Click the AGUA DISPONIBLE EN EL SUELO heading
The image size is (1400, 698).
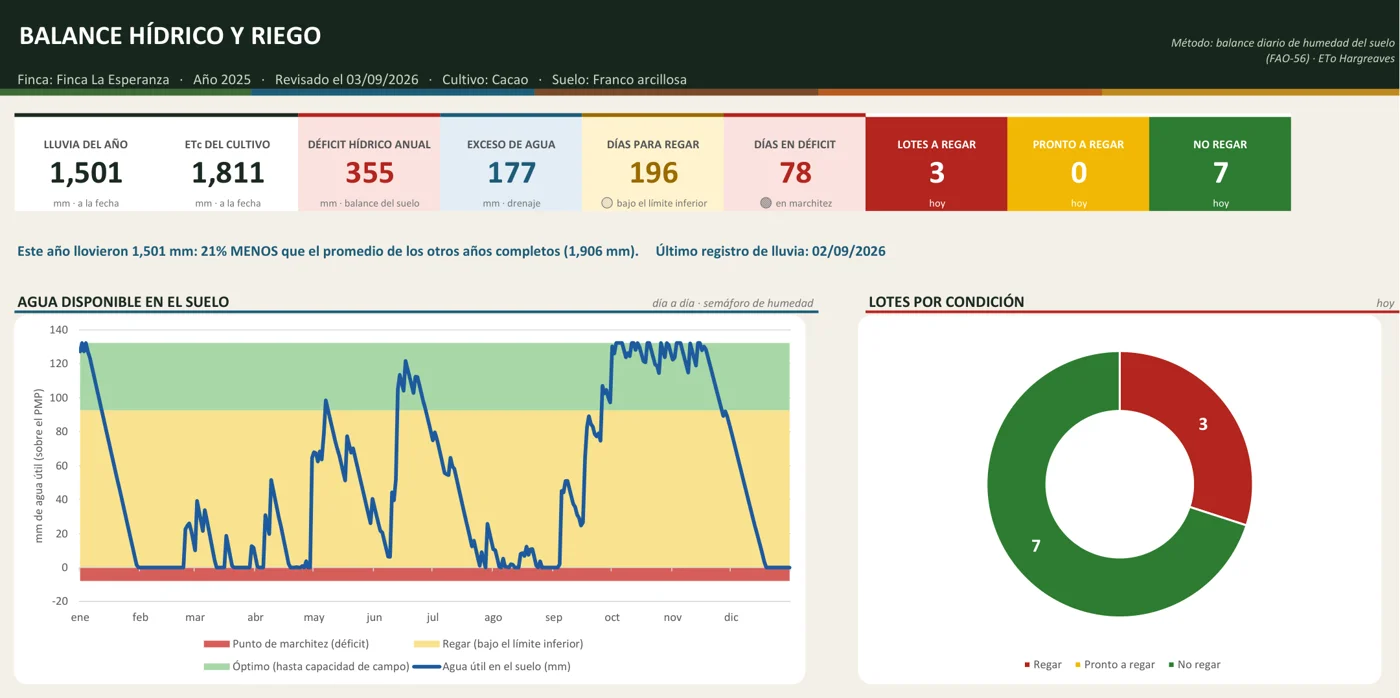(x=123, y=302)
